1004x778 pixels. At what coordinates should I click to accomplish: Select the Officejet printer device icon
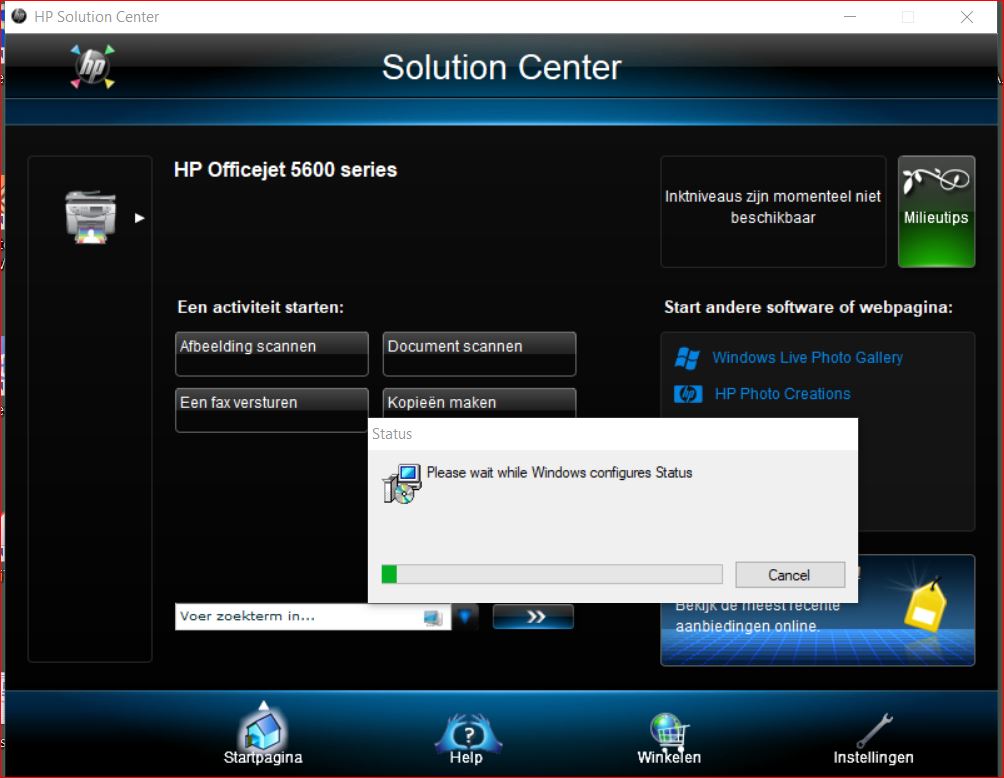tap(90, 216)
